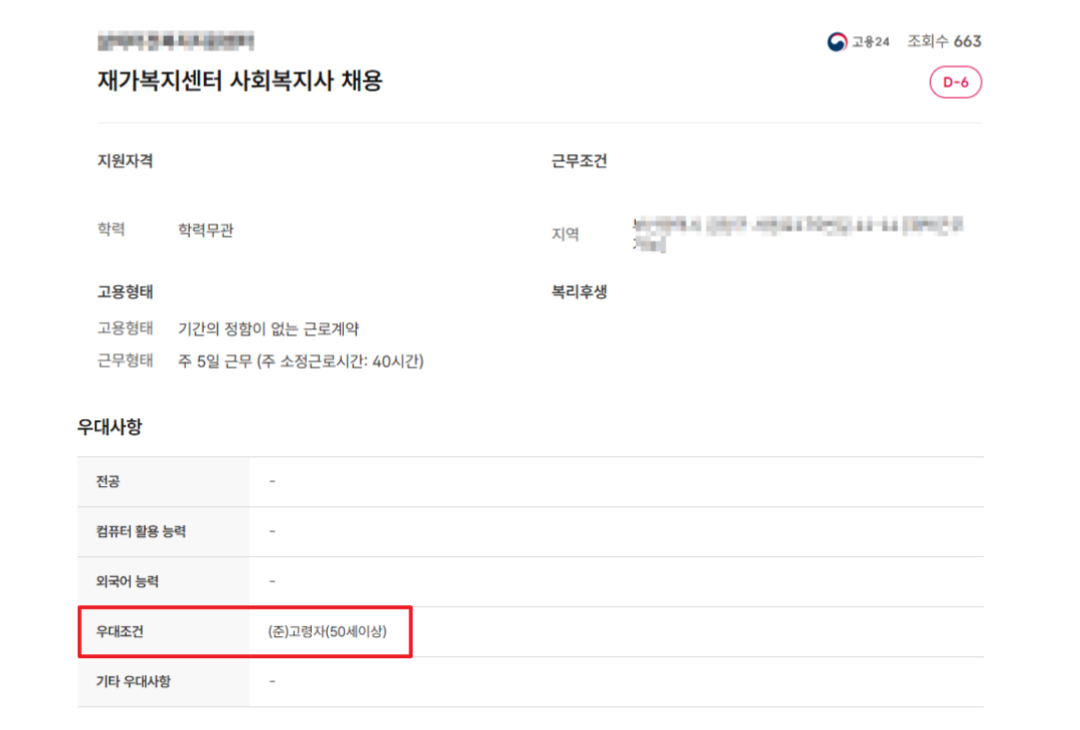Select the 학력무관 education value

click(x=206, y=230)
